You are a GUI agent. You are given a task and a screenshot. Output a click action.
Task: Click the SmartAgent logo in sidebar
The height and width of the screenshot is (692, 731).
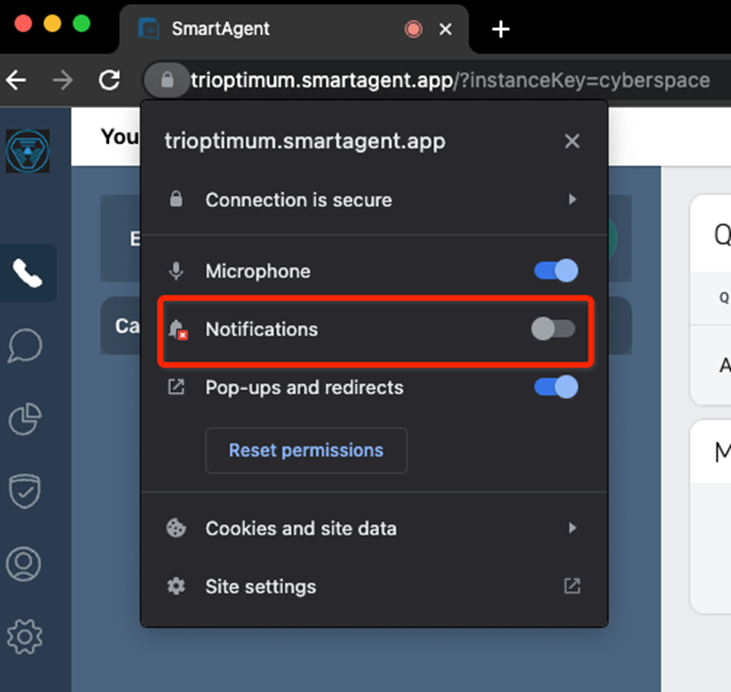[27, 151]
